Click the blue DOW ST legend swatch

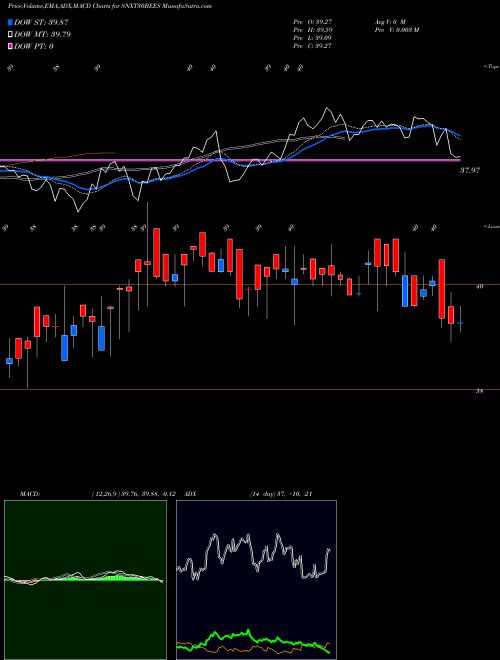pos(11,22)
